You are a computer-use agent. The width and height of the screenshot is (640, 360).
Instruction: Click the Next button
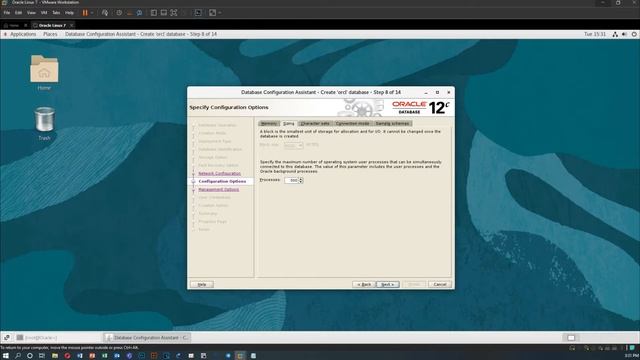[387, 284]
